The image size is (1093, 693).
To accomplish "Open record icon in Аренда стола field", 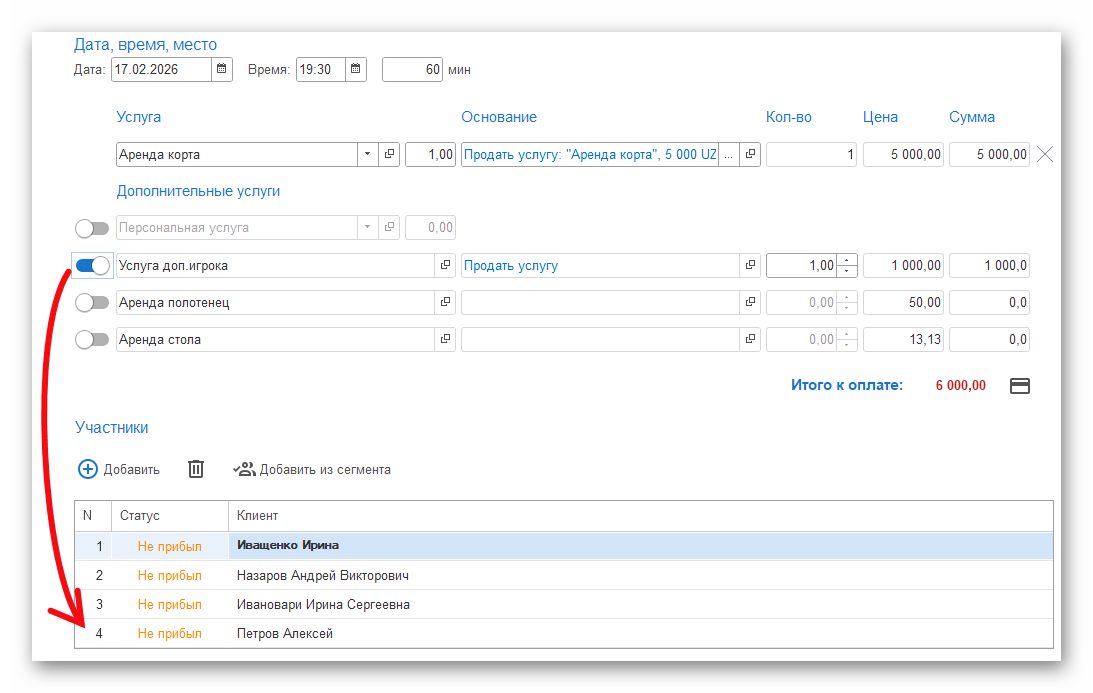I will pyautogui.click(x=445, y=340).
